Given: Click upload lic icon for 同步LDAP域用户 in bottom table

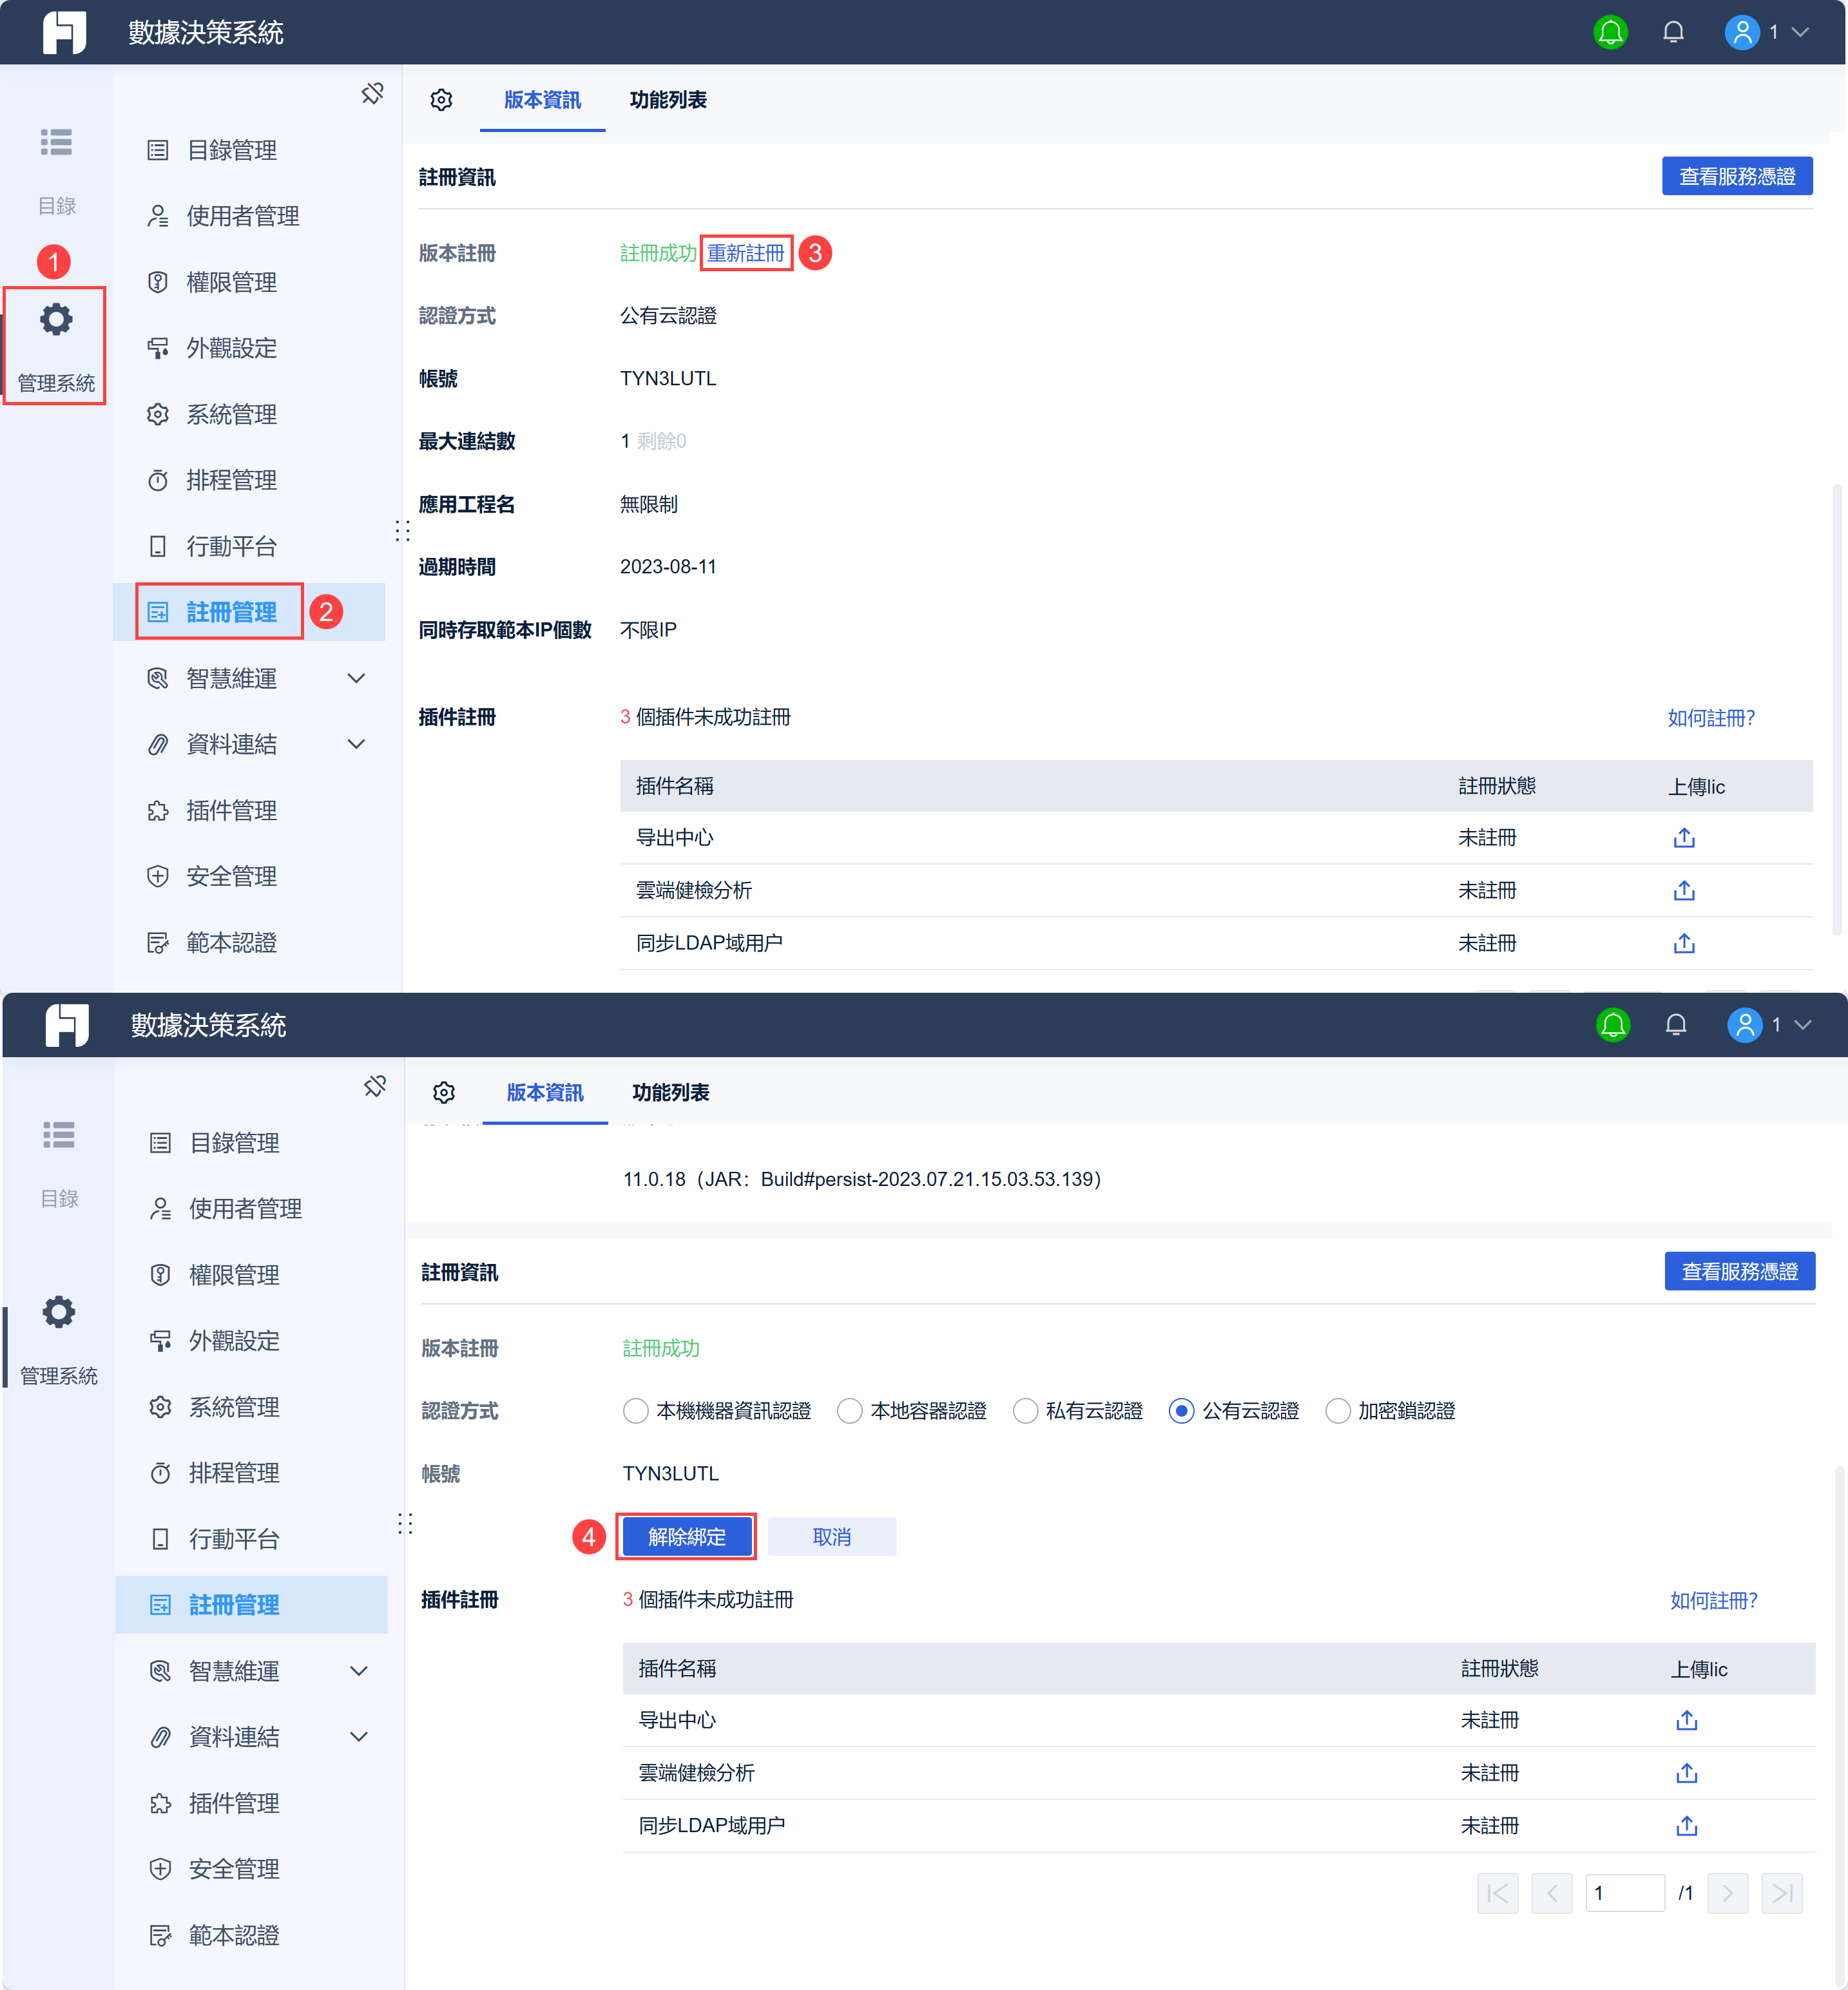Looking at the screenshot, I should [1686, 1825].
